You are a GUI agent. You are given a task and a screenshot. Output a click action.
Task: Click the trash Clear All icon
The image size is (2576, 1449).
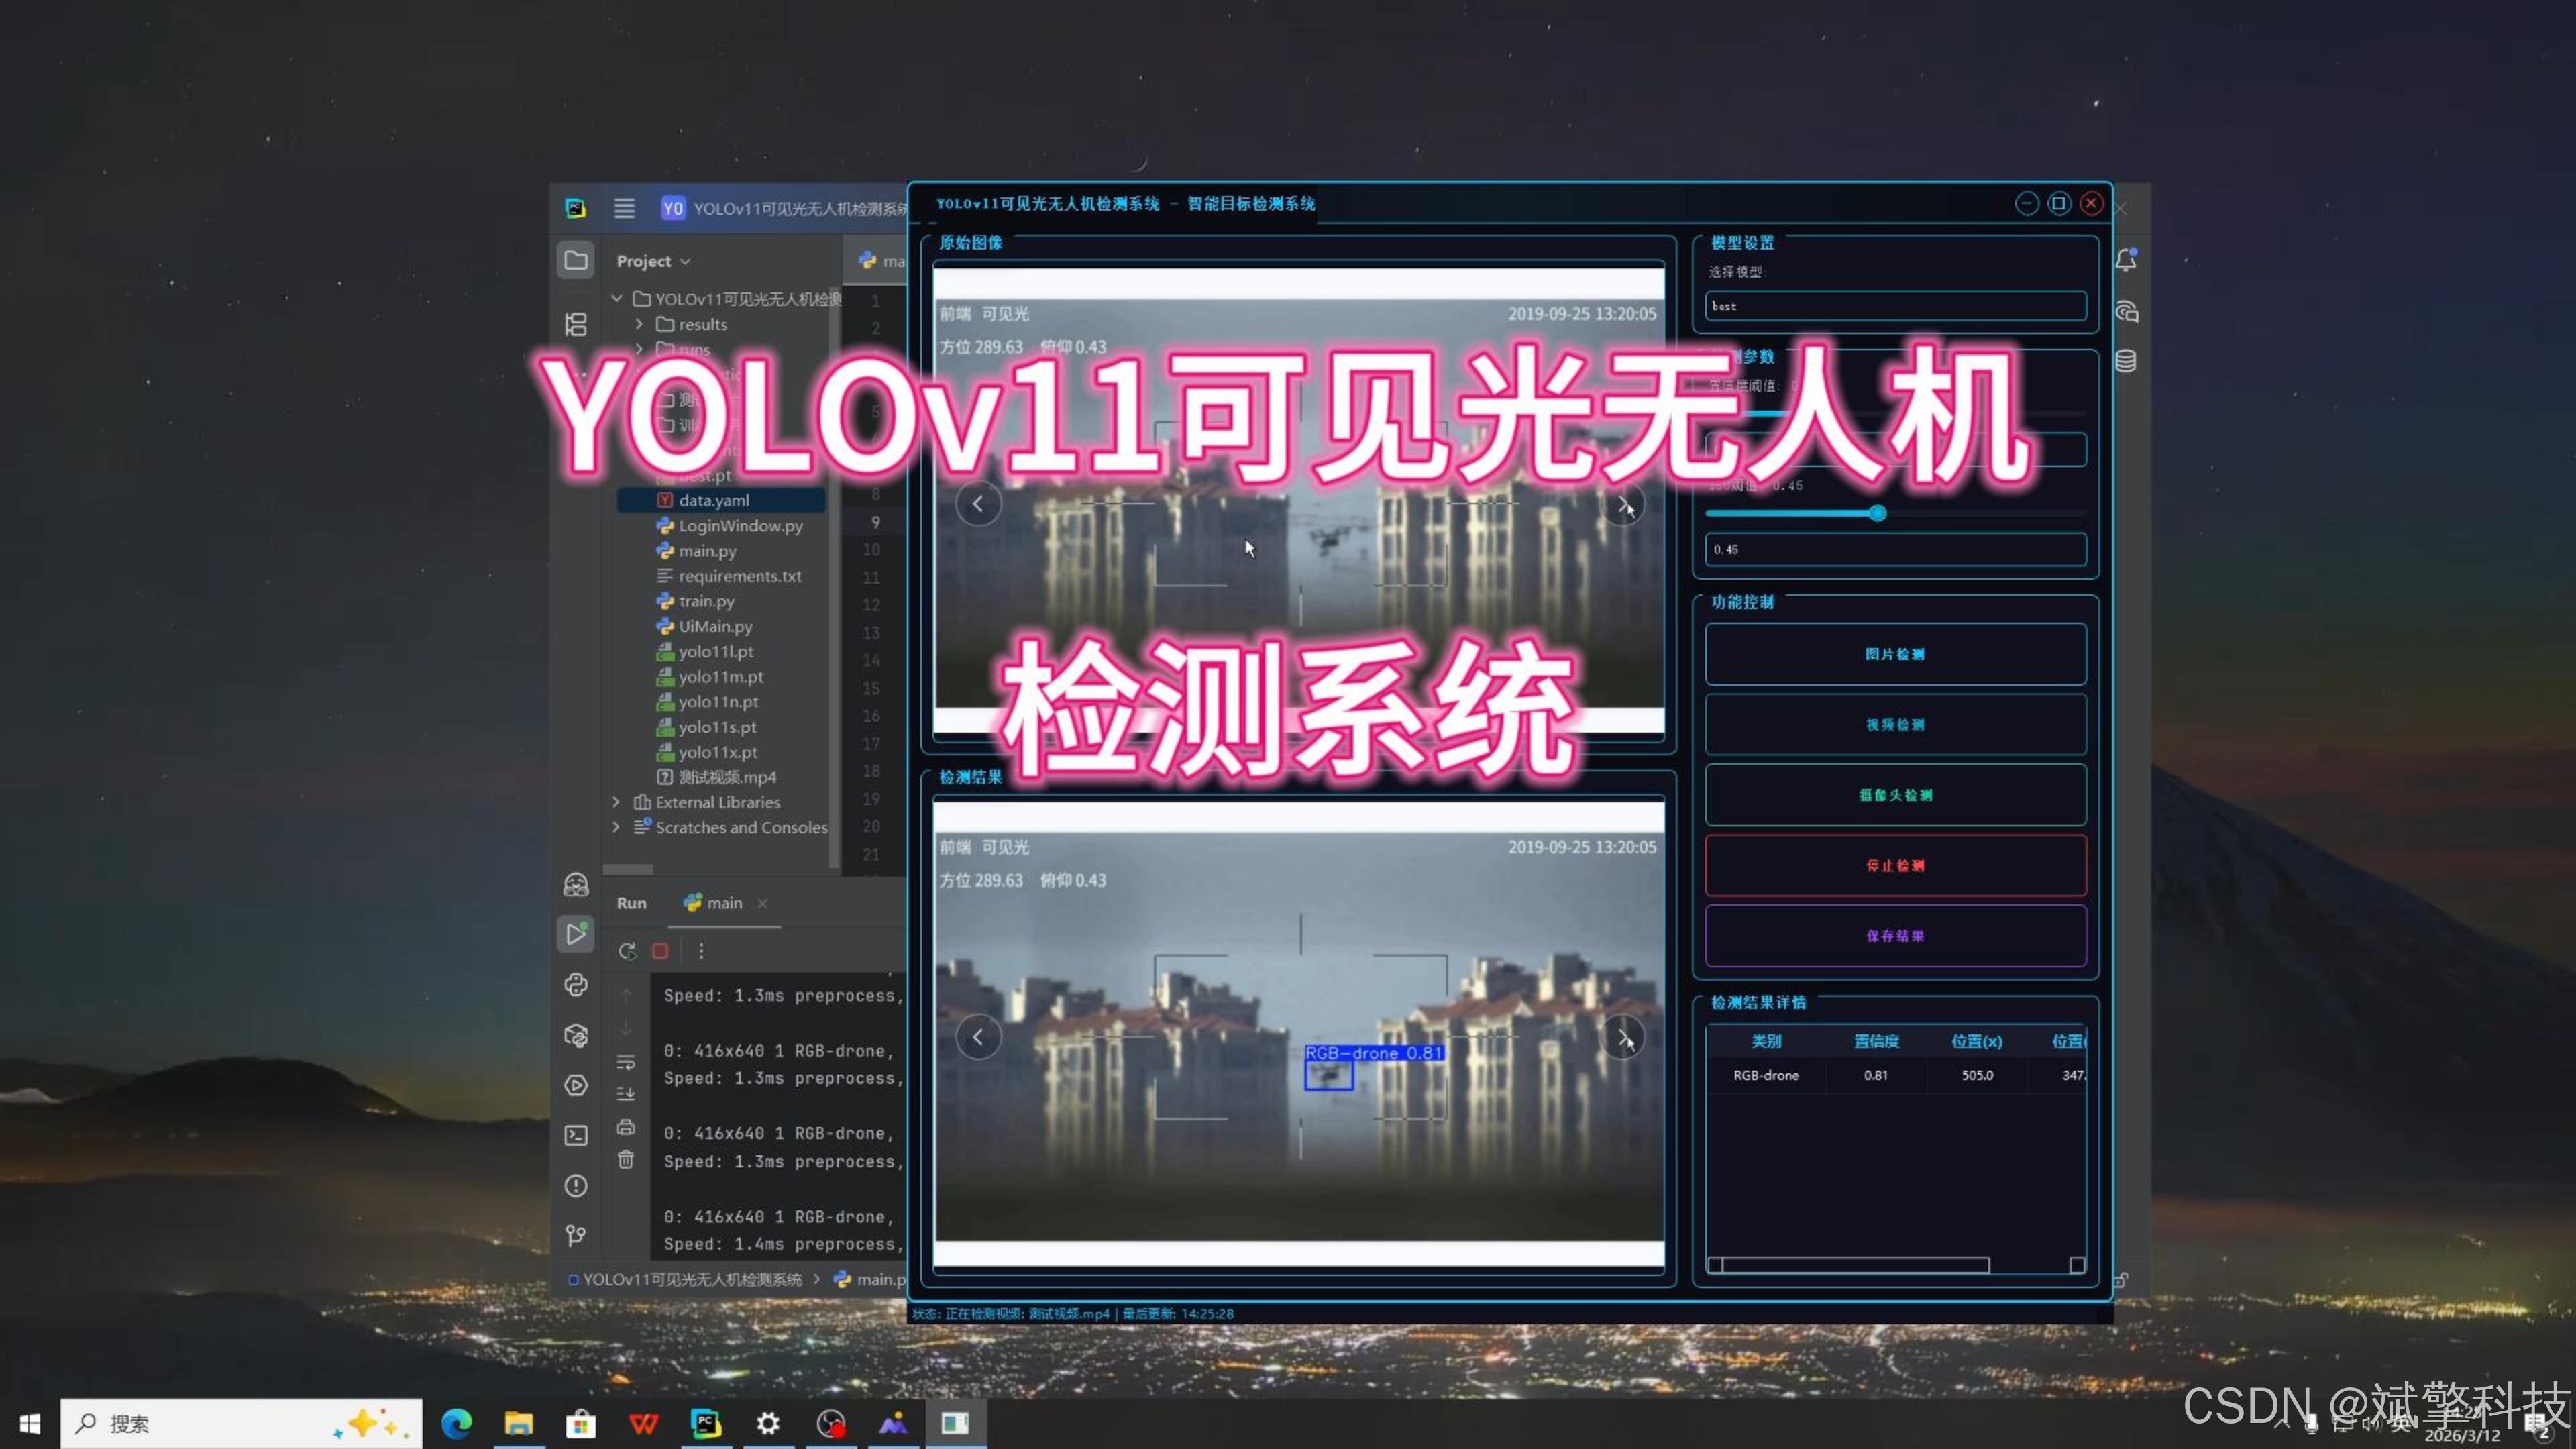pos(626,1160)
